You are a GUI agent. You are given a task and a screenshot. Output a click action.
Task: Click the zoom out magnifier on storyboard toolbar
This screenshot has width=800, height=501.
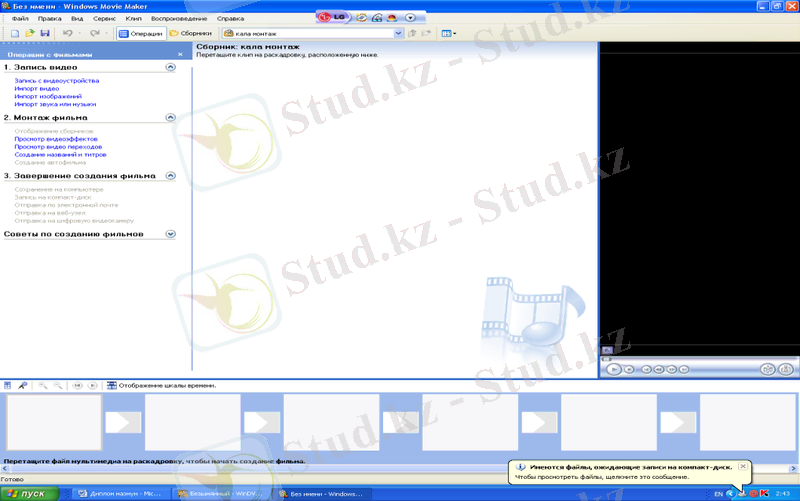point(58,386)
